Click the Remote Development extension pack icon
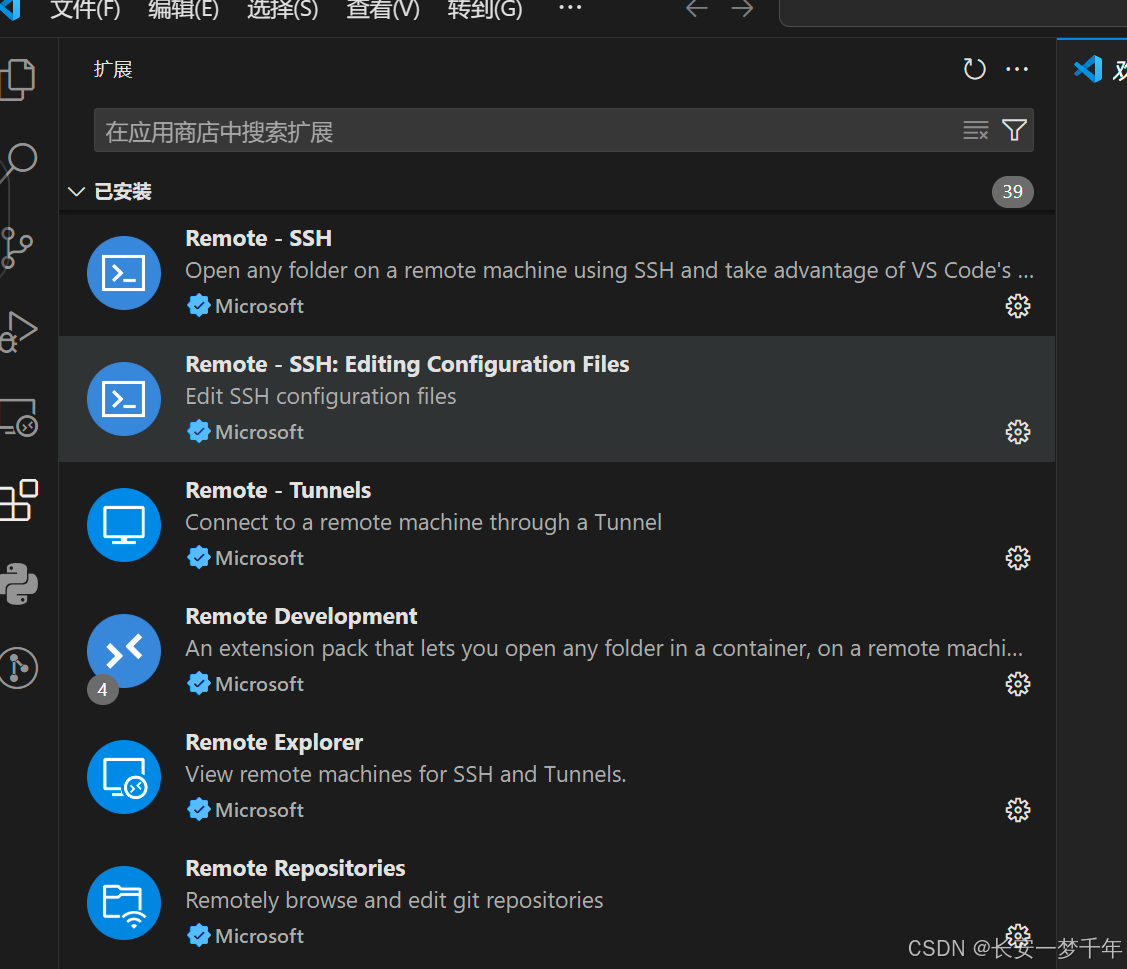The width and height of the screenshot is (1127, 969). 124,651
